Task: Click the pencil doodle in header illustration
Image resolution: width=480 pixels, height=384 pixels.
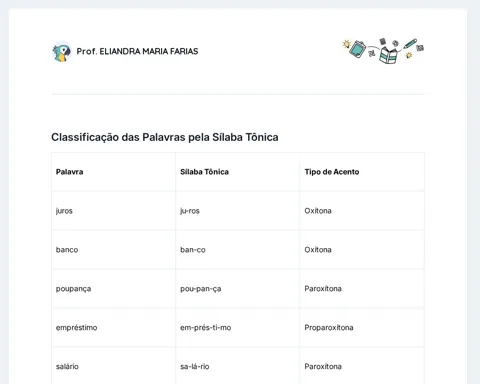Action: point(410,44)
